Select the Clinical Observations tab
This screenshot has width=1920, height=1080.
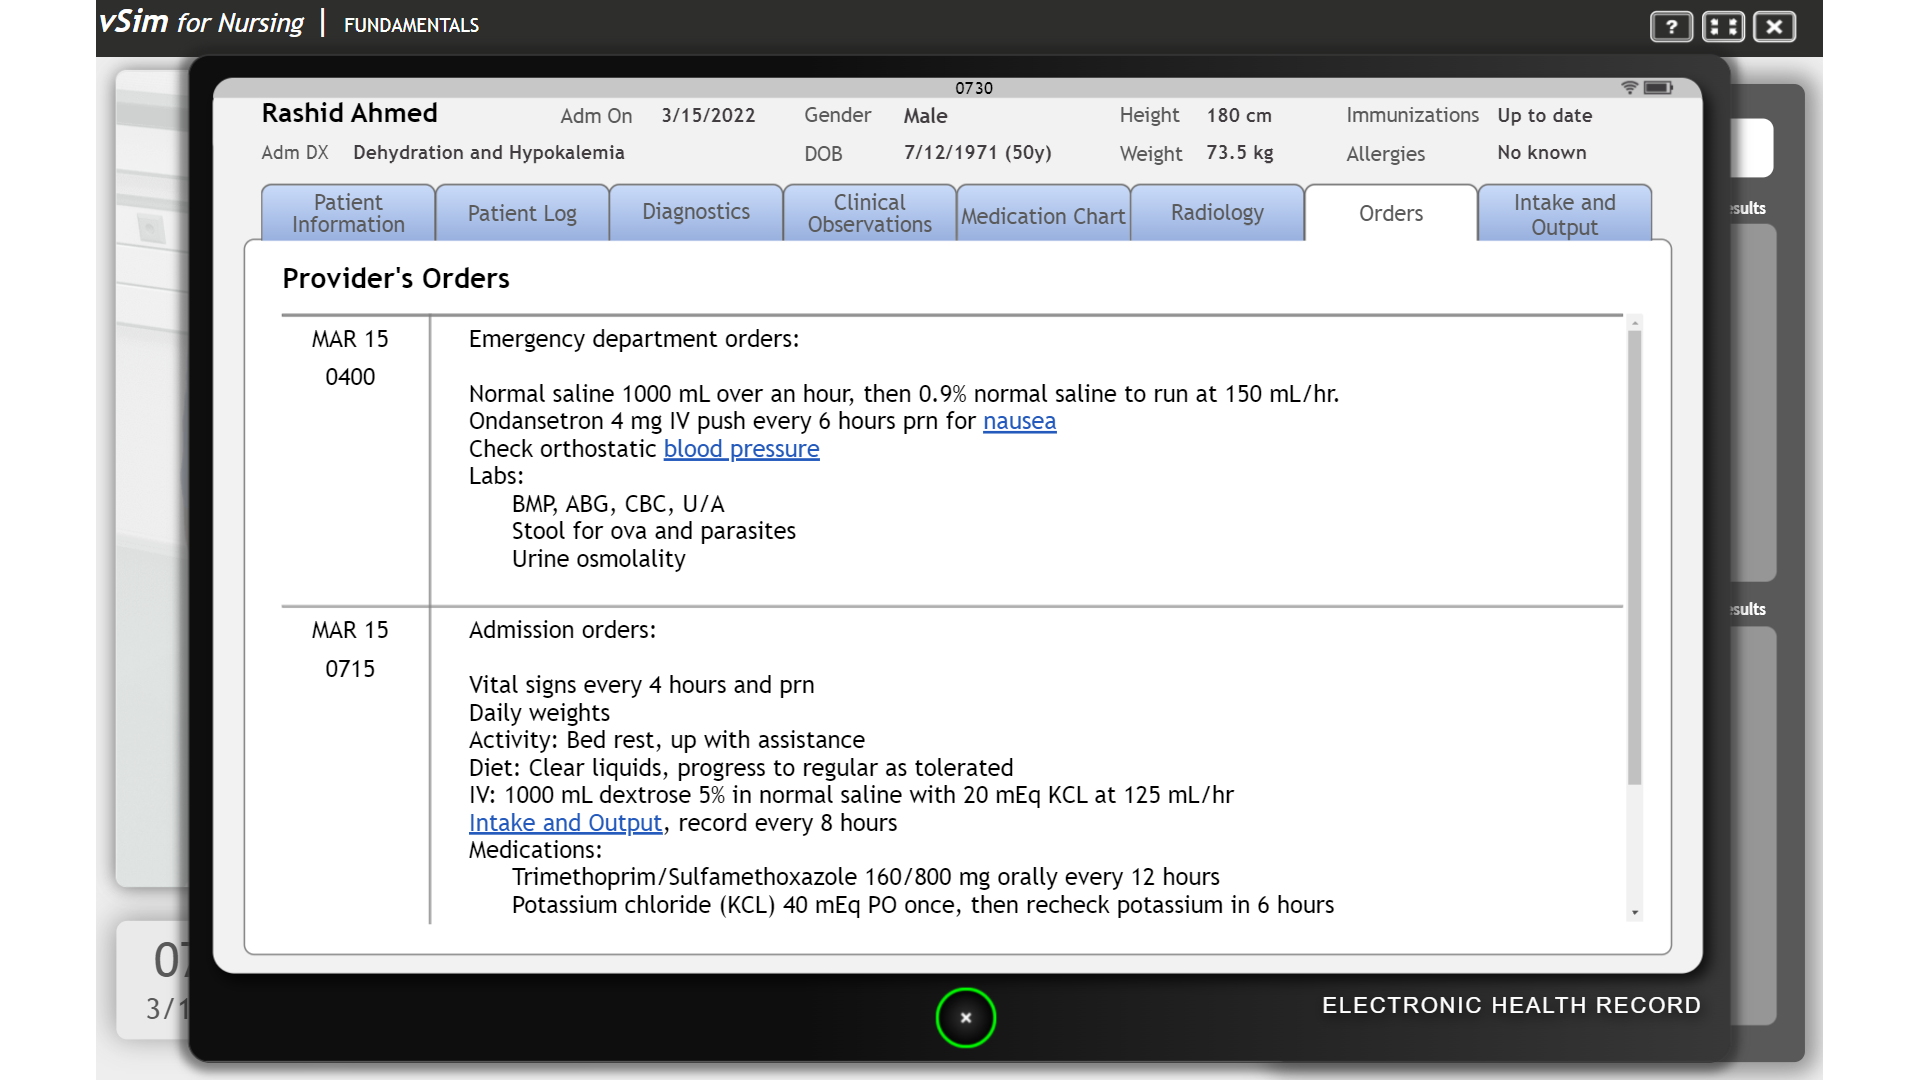870,213
